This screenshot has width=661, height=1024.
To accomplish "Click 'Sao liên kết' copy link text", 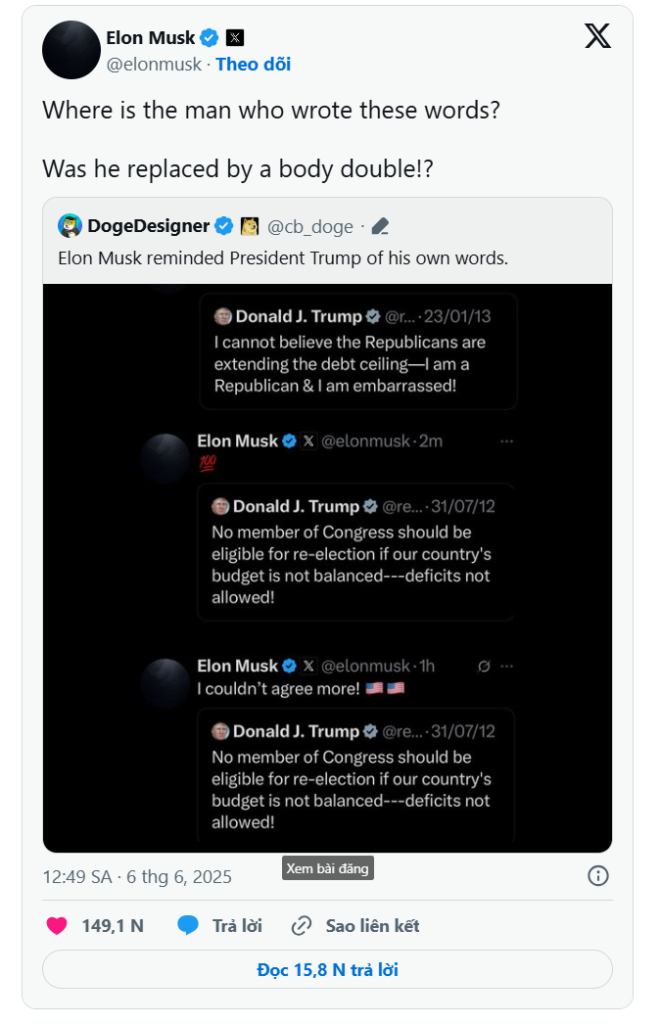I will point(372,925).
